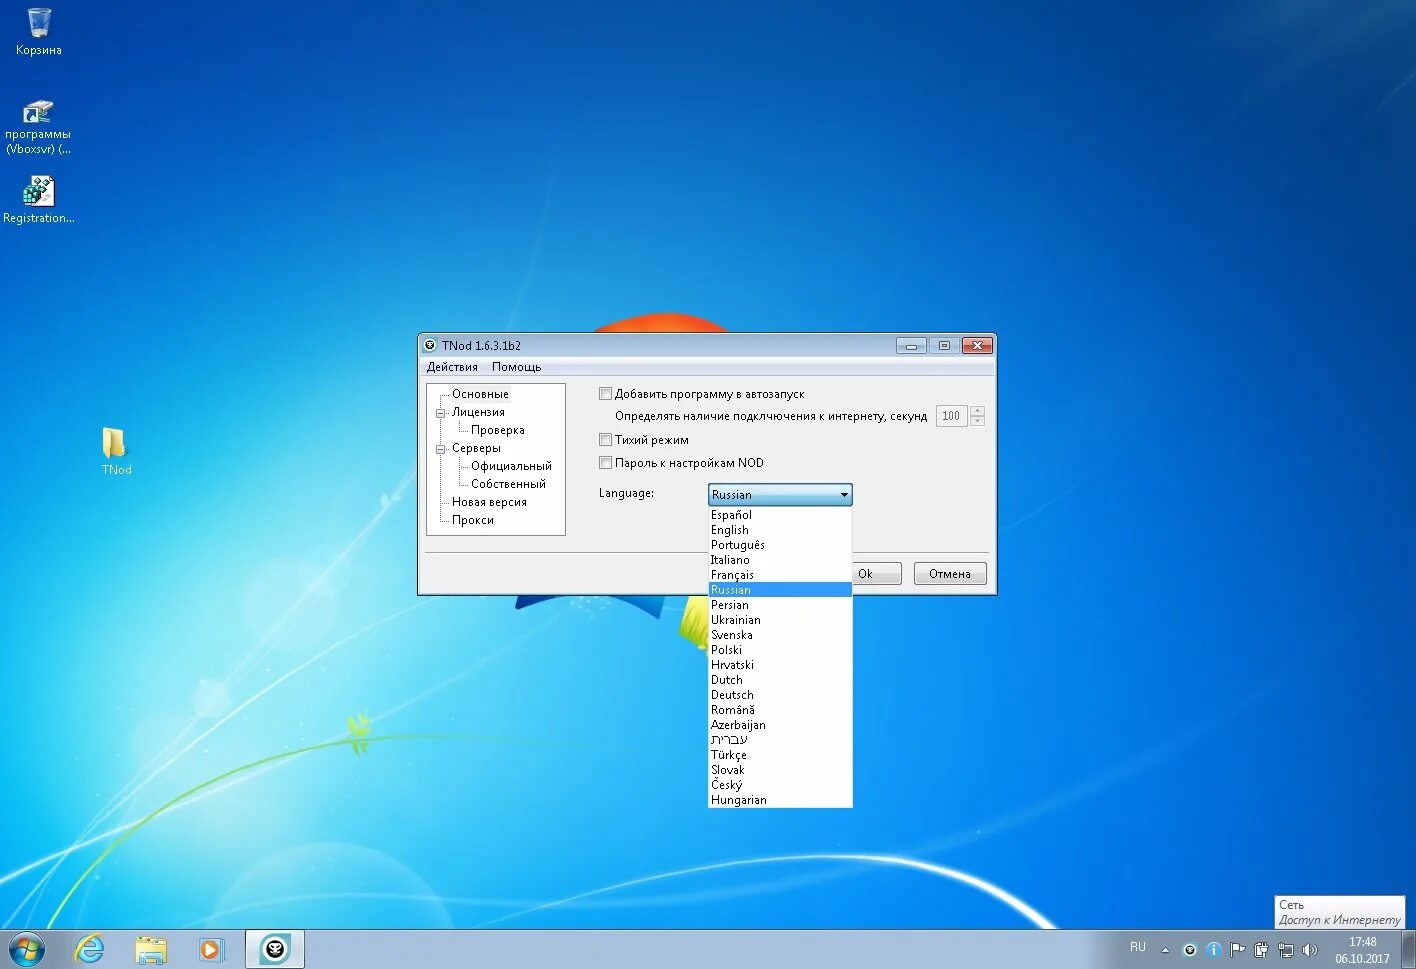Screen dimensions: 1416x969
Task: Choose Hrvatski from the language list
Action: [x=780, y=665]
